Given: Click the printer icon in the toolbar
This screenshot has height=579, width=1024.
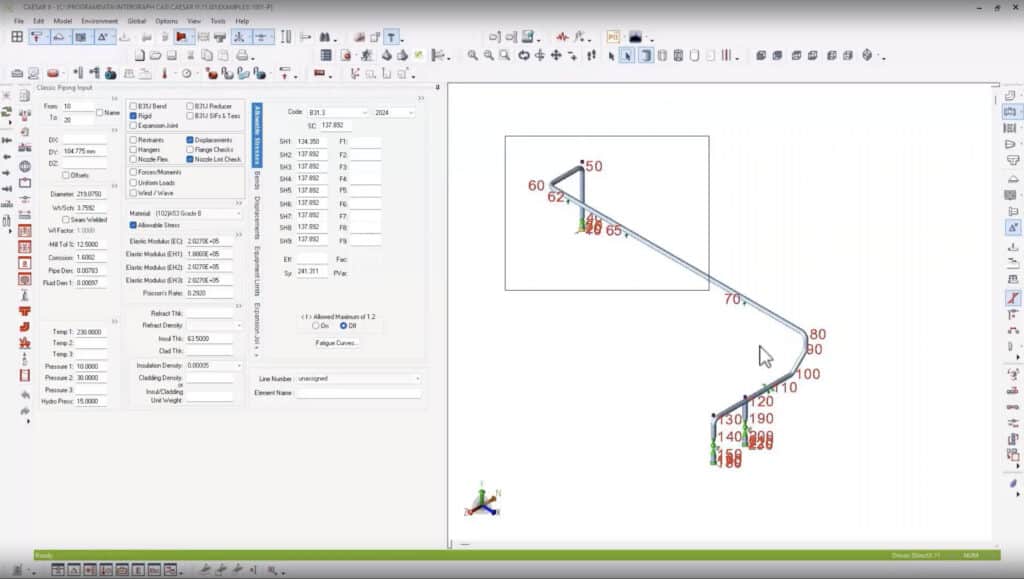Looking at the screenshot, I should 242,55.
